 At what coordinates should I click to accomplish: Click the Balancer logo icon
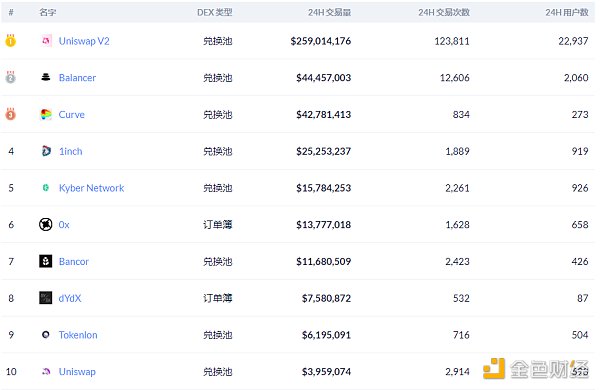tap(46, 77)
